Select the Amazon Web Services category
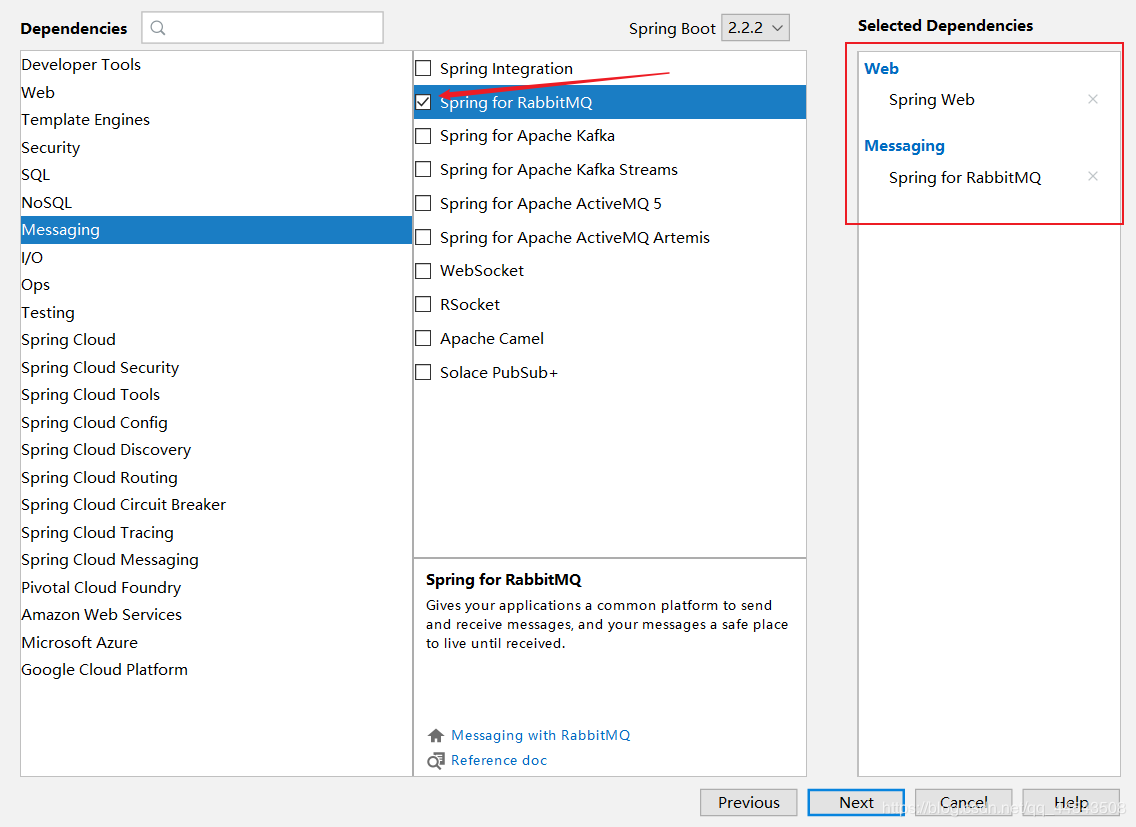The height and width of the screenshot is (827, 1136). tap(216, 615)
